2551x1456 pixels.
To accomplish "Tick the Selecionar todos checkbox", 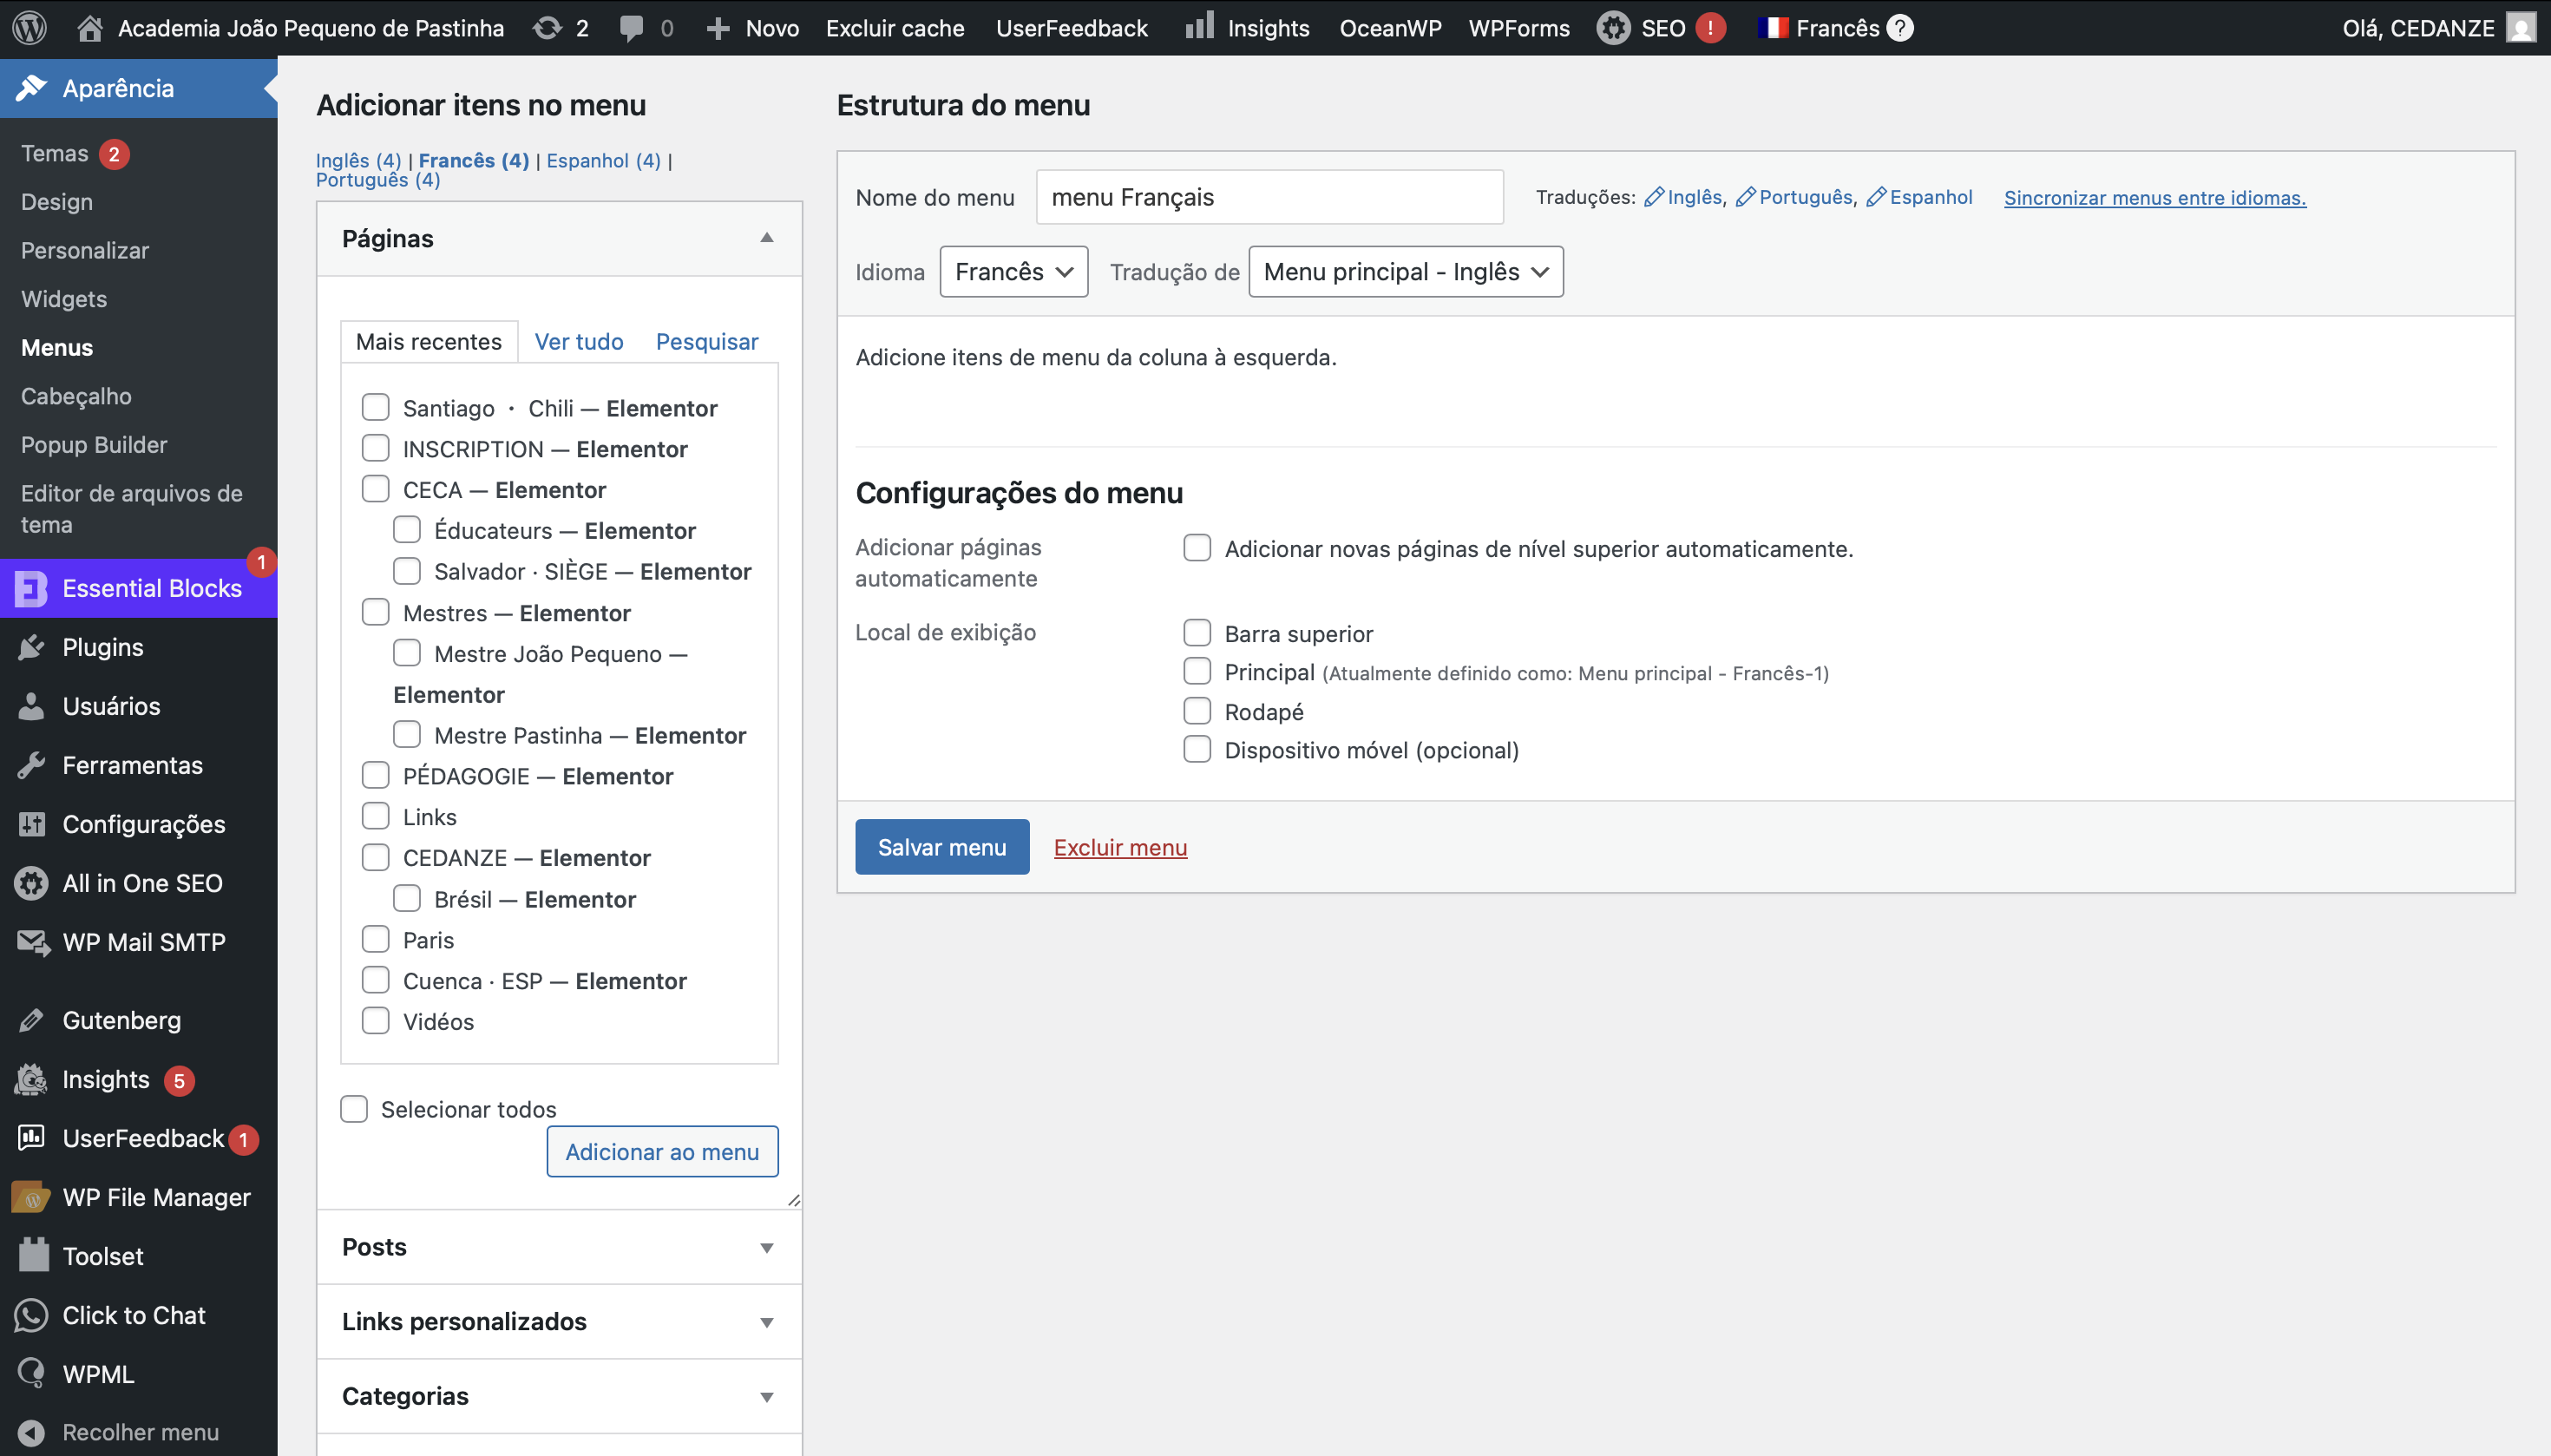I will point(354,1109).
